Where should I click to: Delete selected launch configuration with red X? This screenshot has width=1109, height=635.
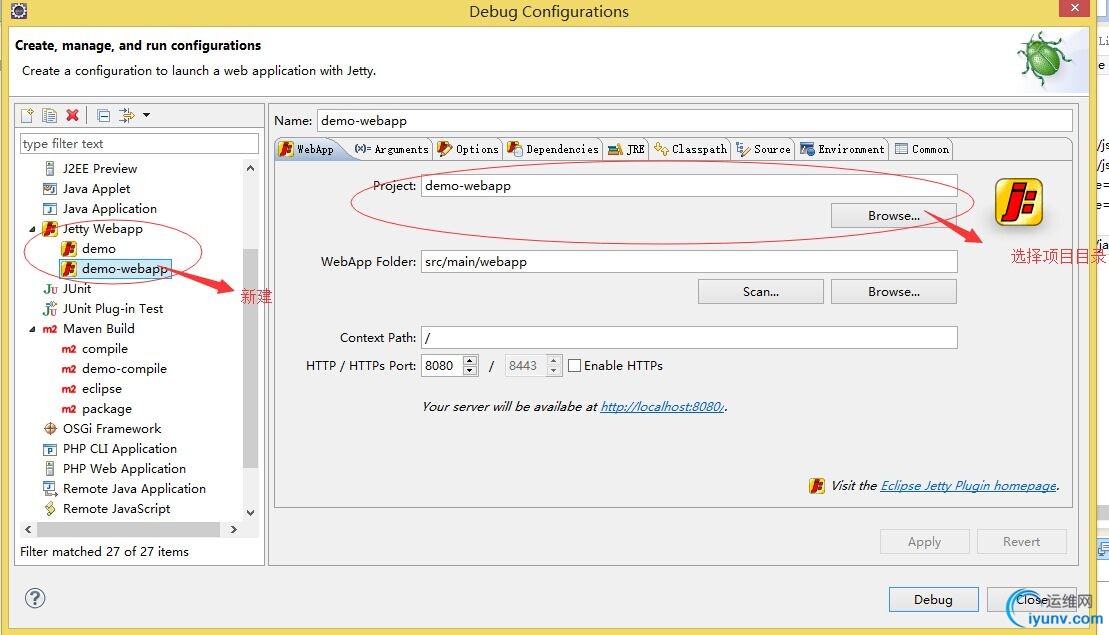point(72,115)
